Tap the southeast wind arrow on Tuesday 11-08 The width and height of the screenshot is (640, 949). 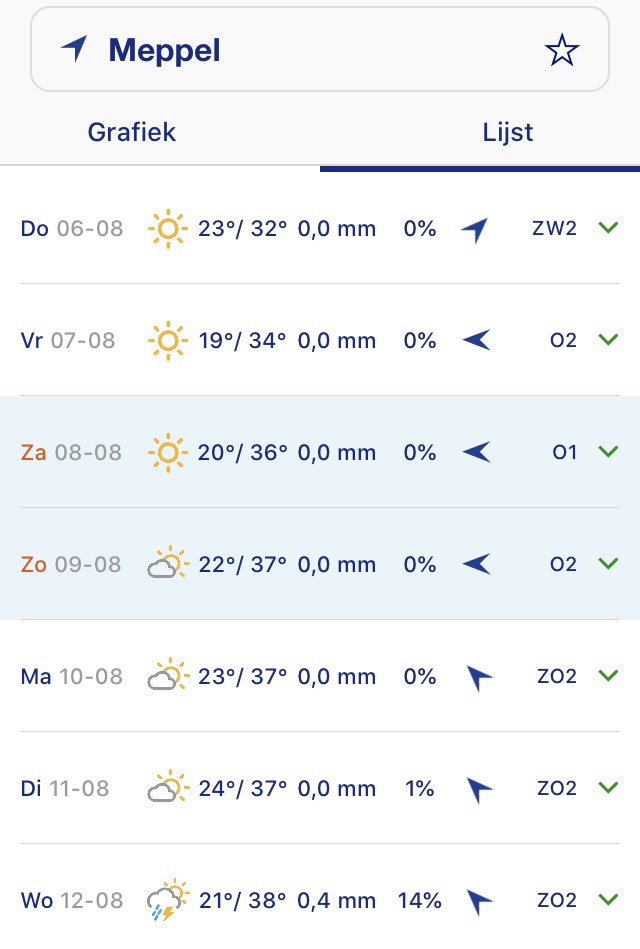480,790
